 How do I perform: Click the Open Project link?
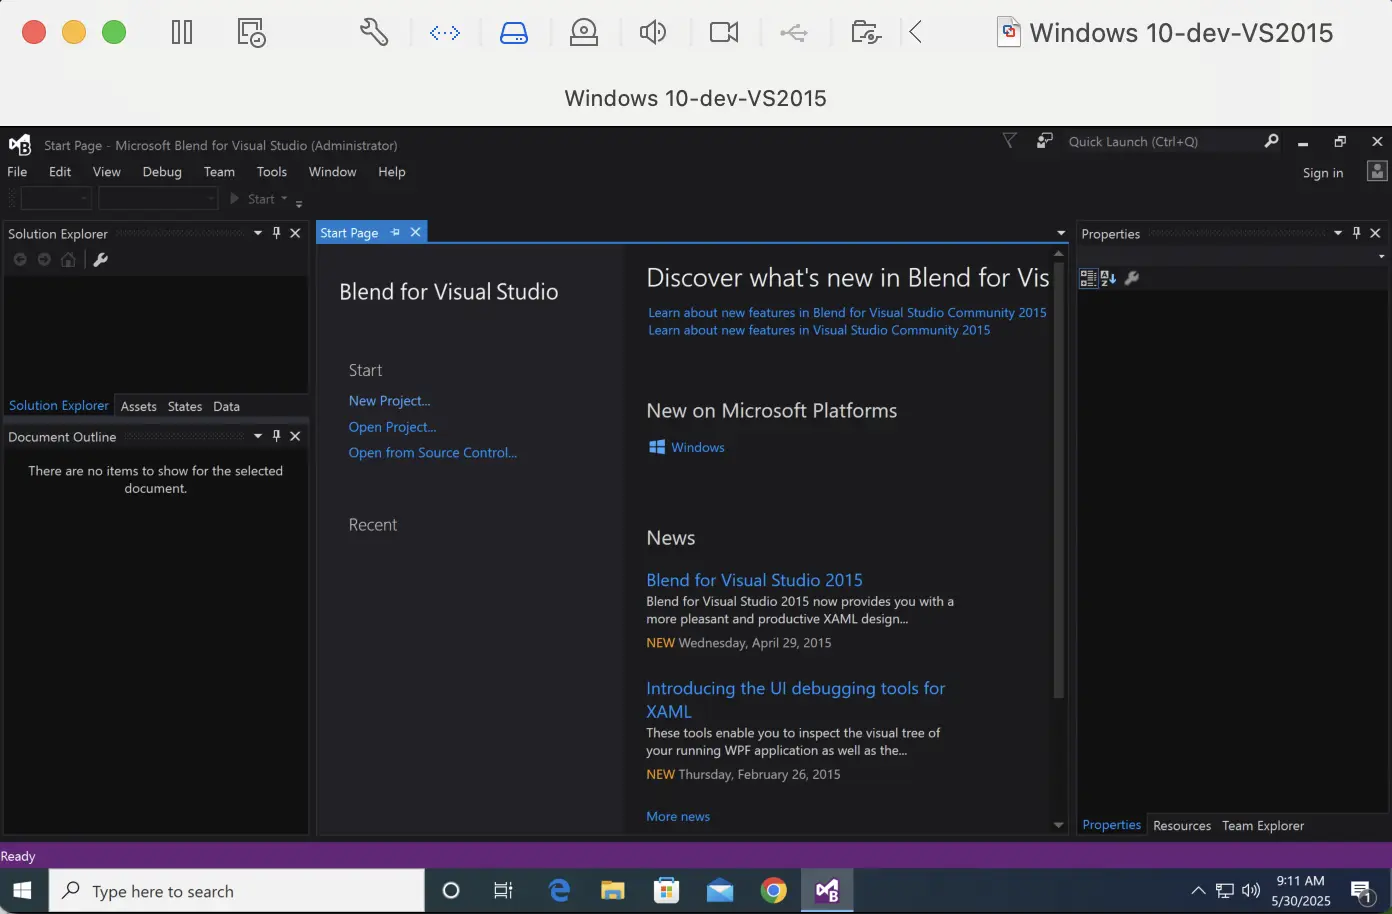tap(392, 426)
